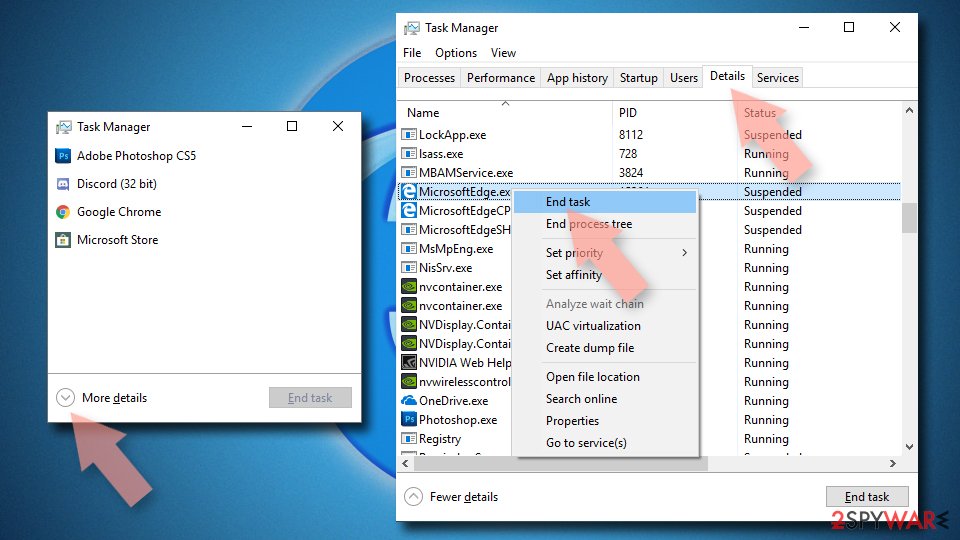Viewport: 960px width, 540px height.
Task: Click the MsMpEng.exe process icon
Action: pos(408,249)
